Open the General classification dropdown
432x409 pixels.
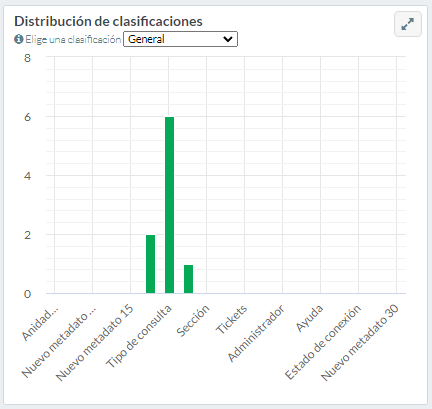click(x=180, y=39)
